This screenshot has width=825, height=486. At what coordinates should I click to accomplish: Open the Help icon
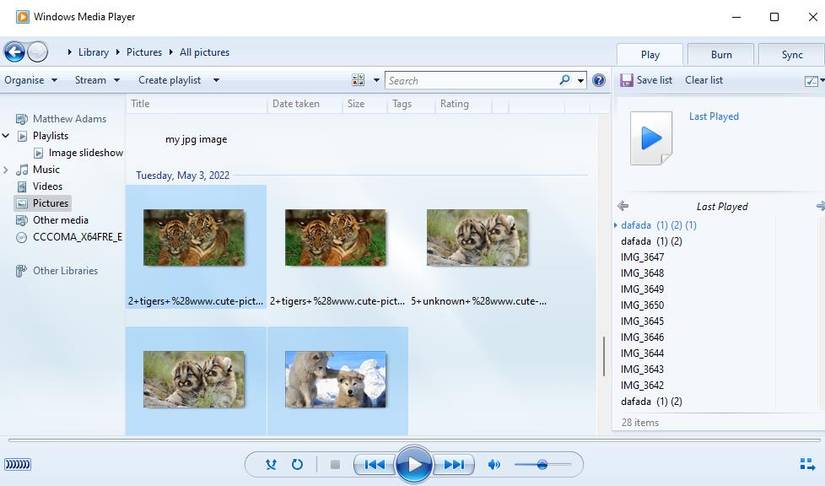[599, 80]
